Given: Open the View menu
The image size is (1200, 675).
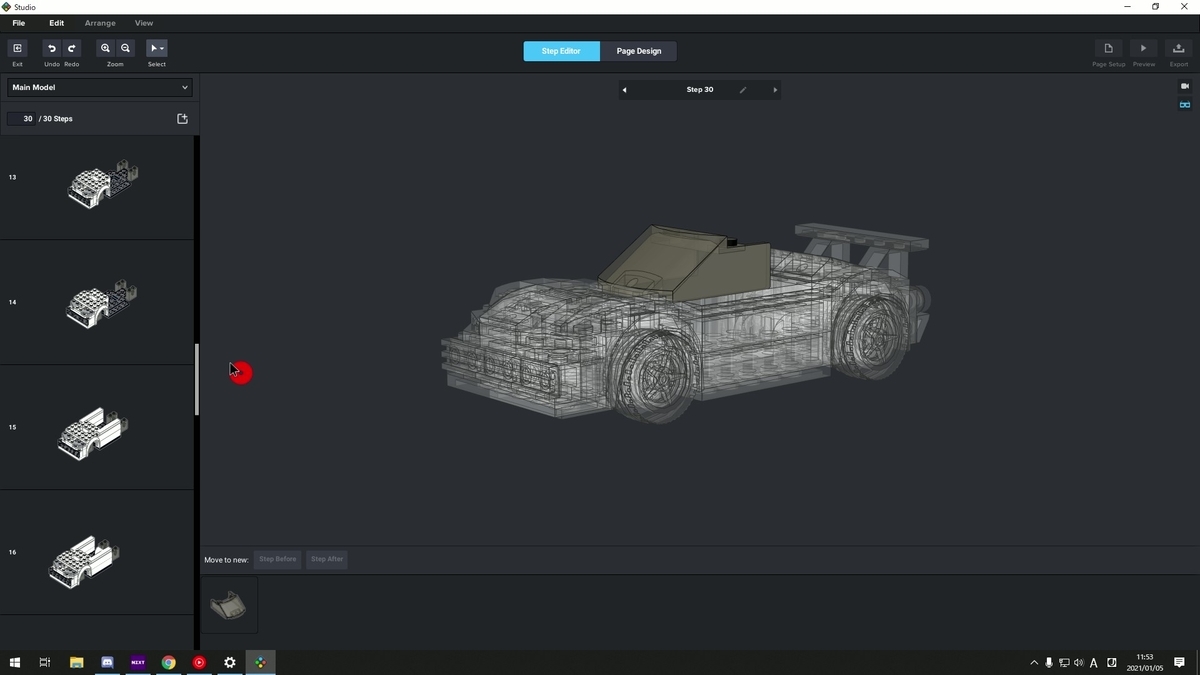Looking at the screenshot, I should click(x=144, y=23).
